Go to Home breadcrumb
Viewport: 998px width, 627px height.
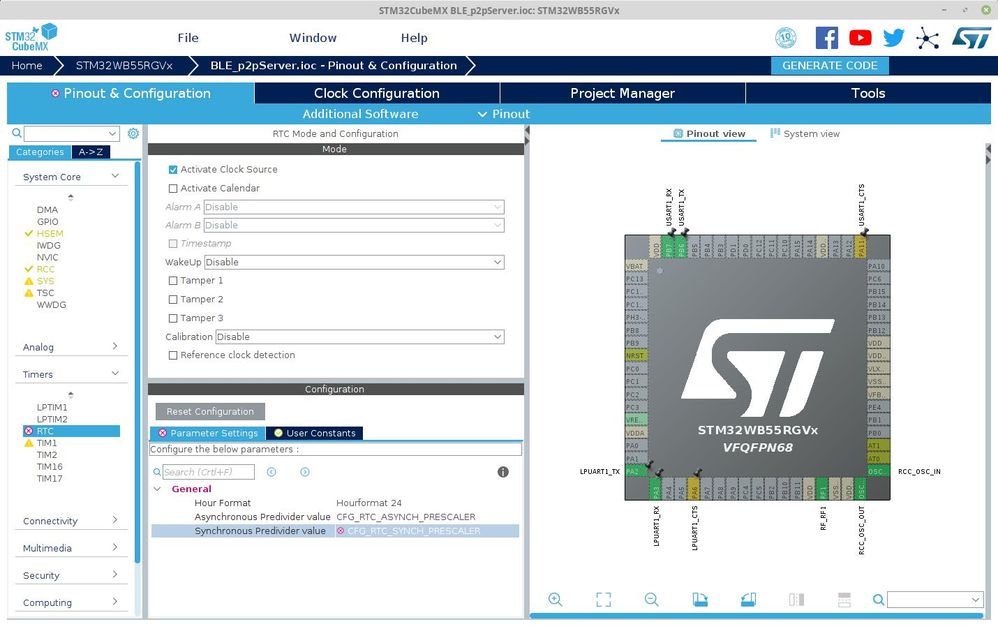pos(27,66)
